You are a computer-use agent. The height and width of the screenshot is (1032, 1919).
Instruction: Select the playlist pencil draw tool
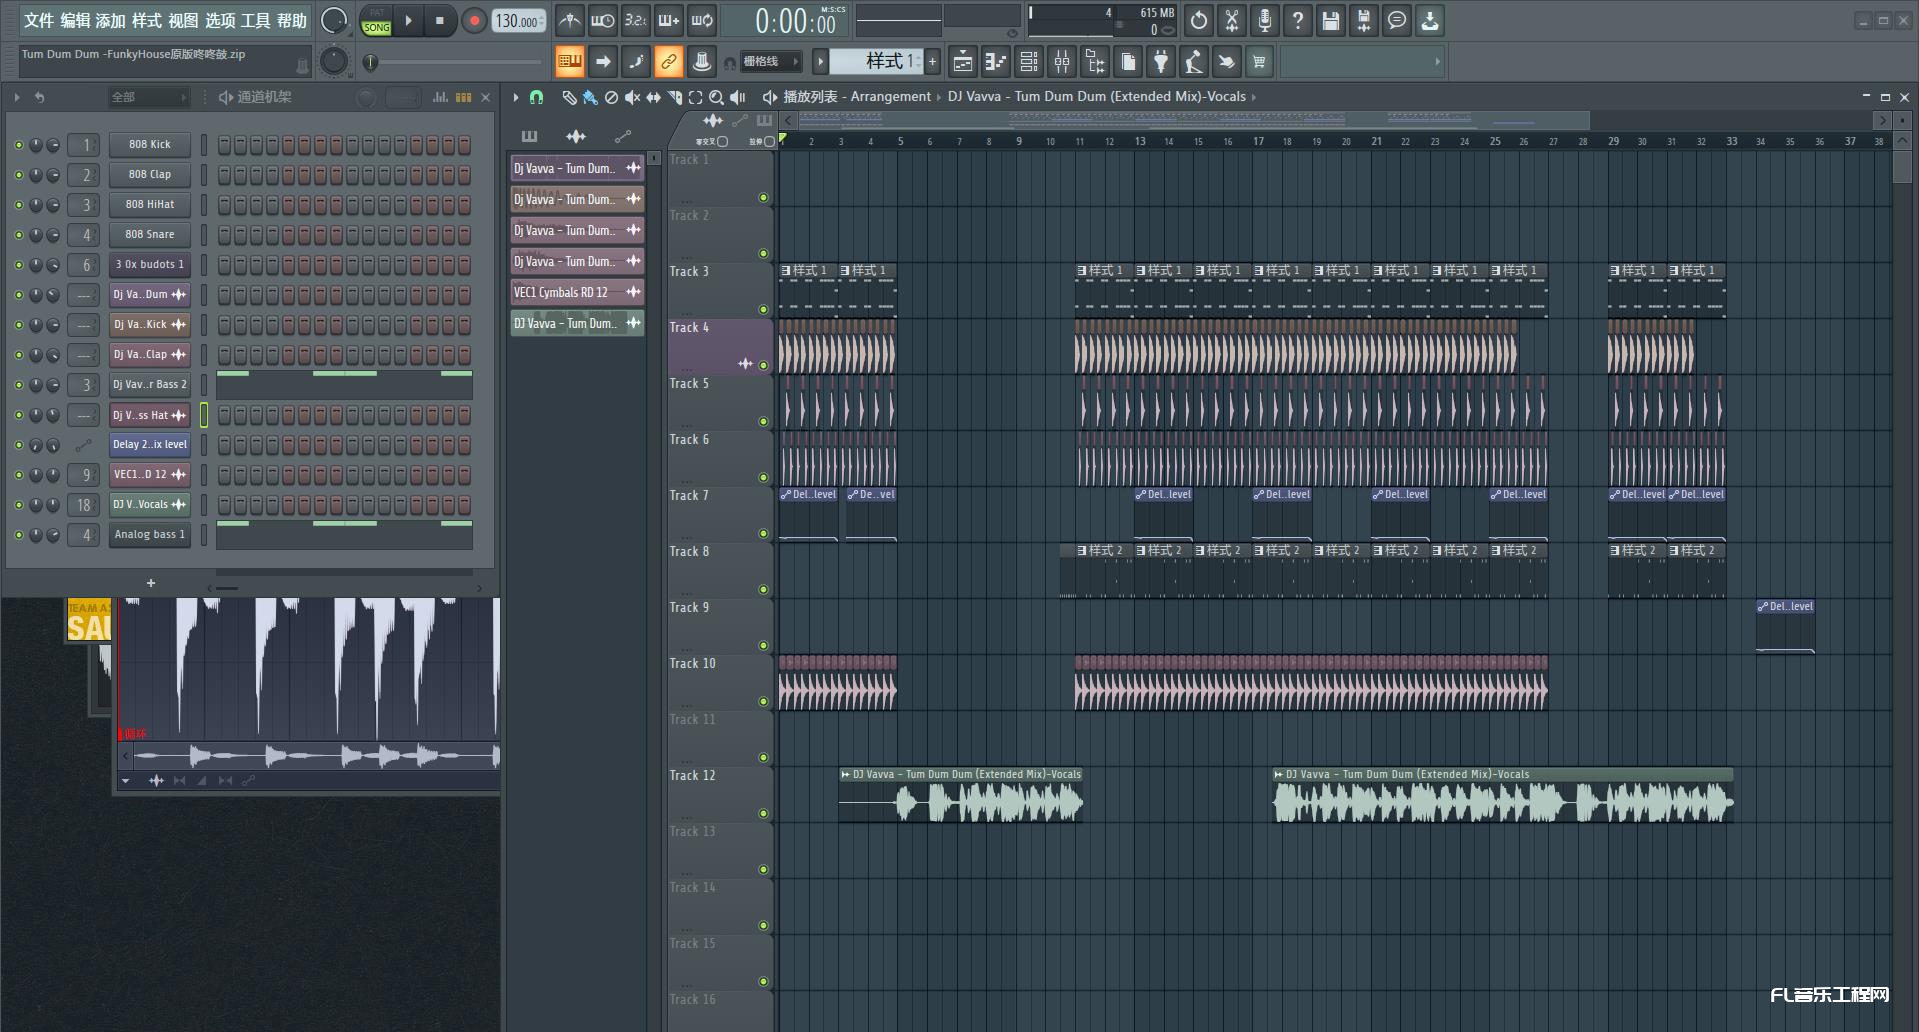tap(569, 97)
